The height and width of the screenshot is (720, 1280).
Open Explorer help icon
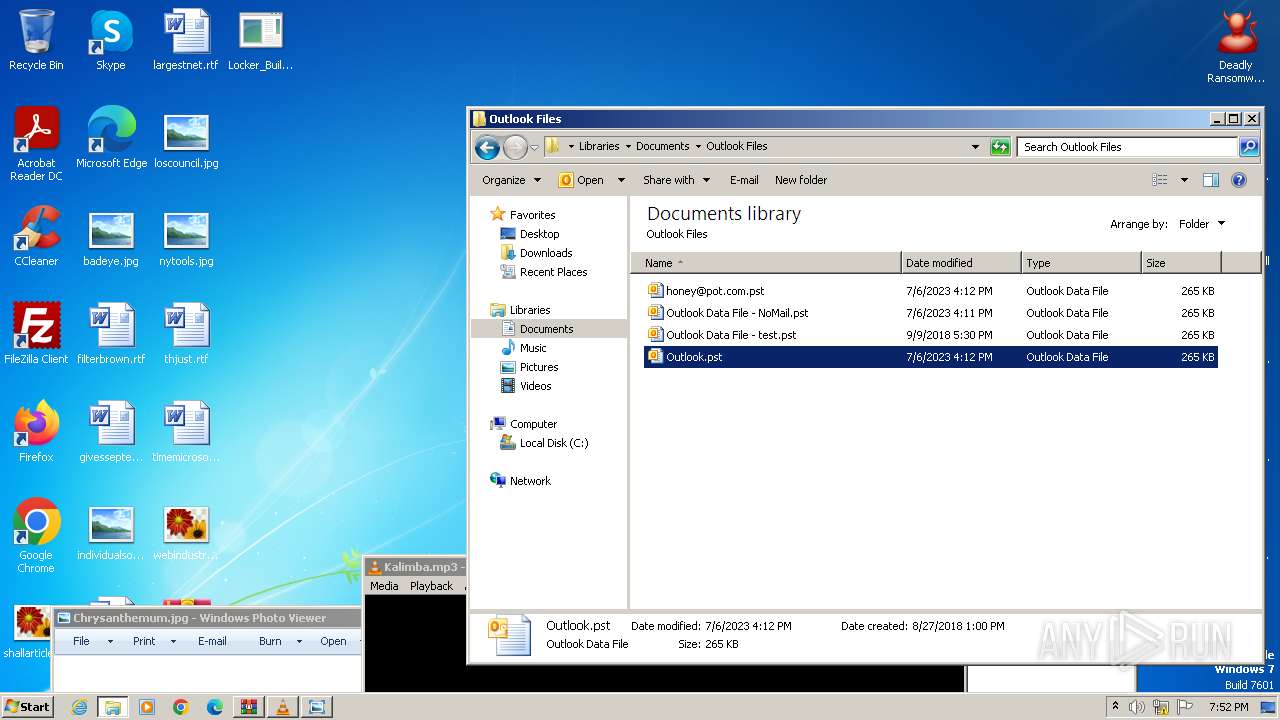click(x=1239, y=180)
